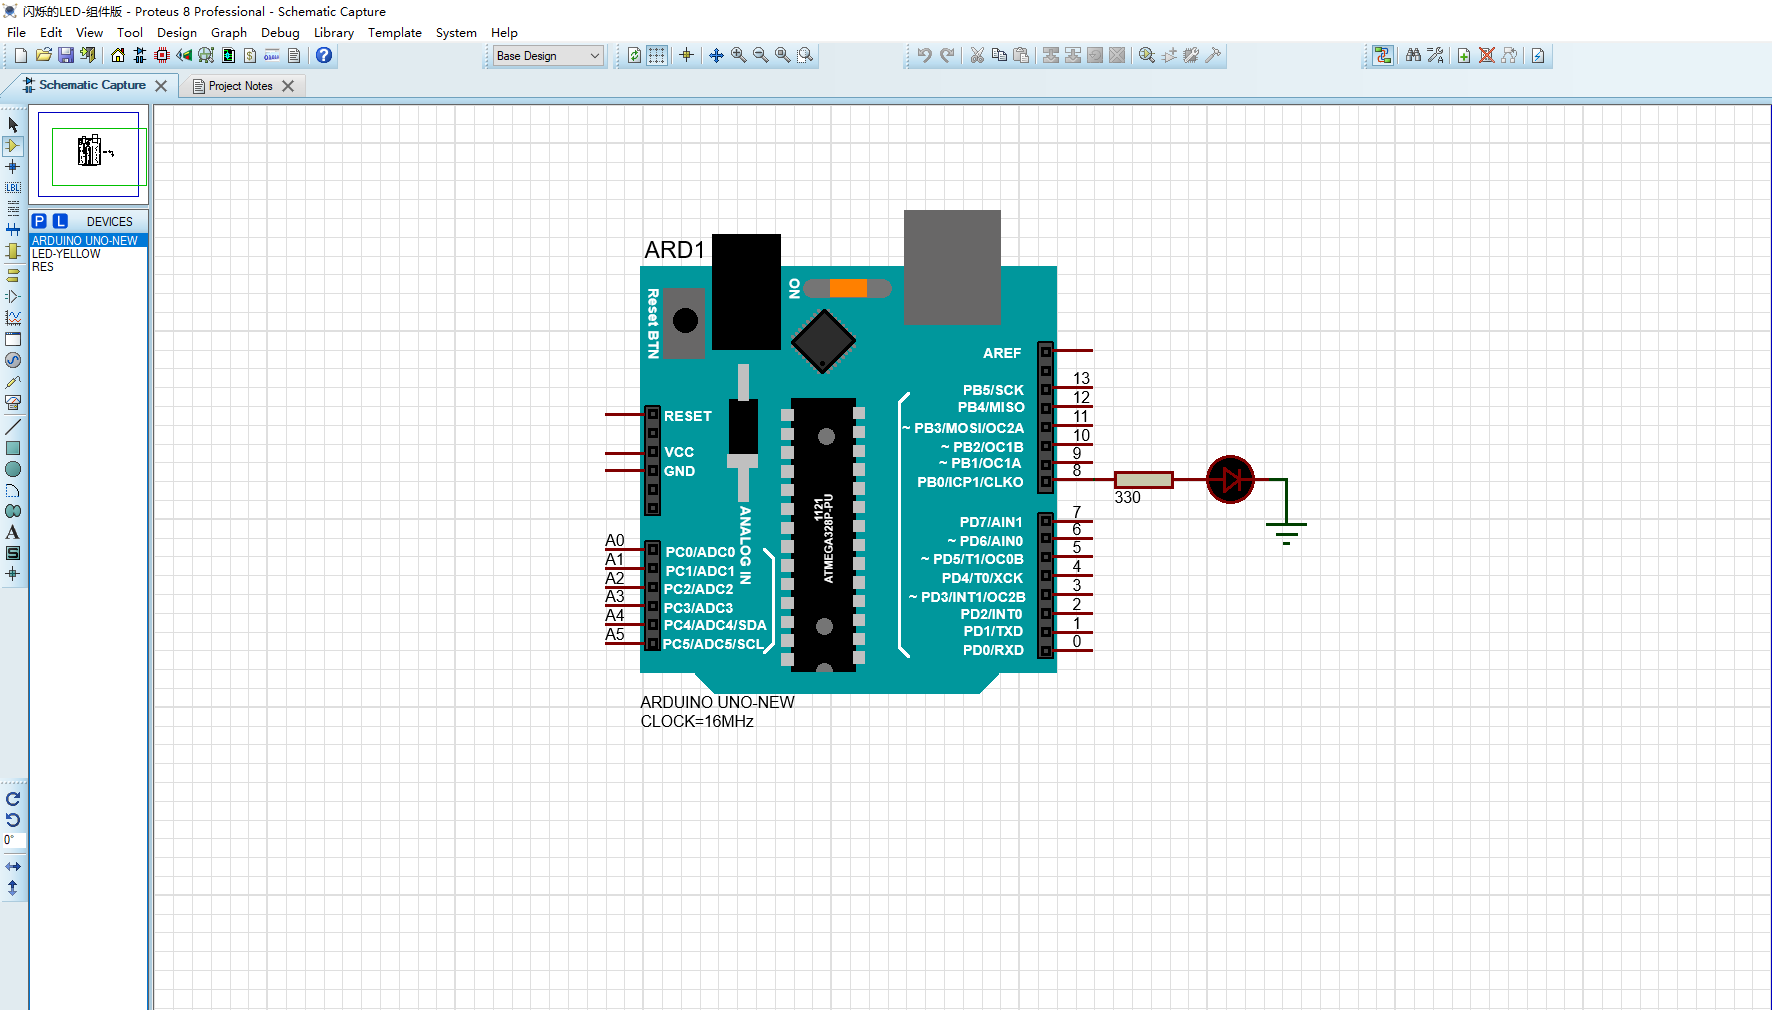Select the 2D closed path tool
Image resolution: width=1772 pixels, height=1010 pixels.
coord(13,511)
